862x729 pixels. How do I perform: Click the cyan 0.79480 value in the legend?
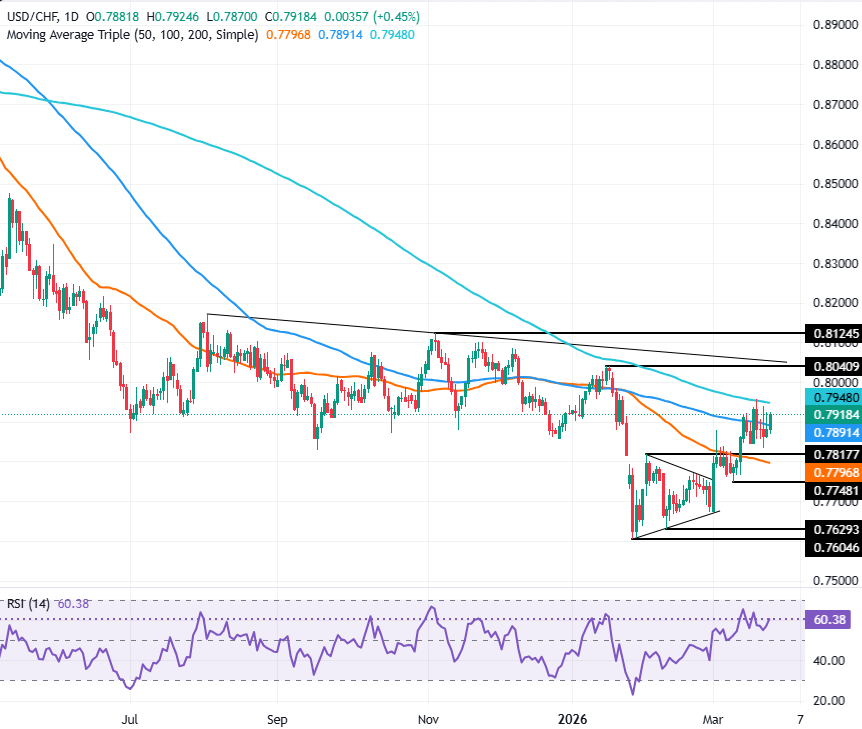[390, 35]
